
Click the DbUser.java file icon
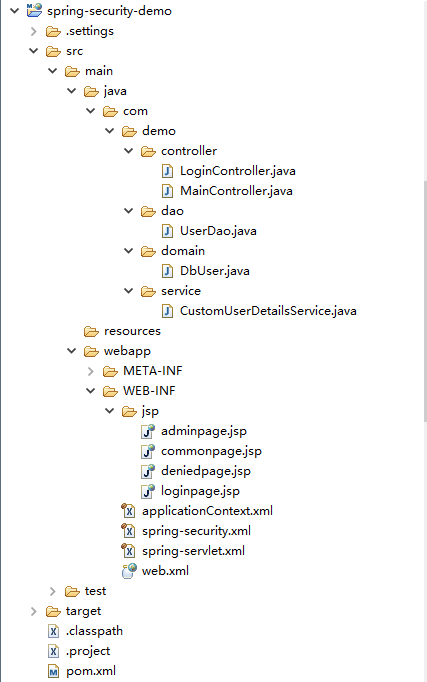click(167, 271)
